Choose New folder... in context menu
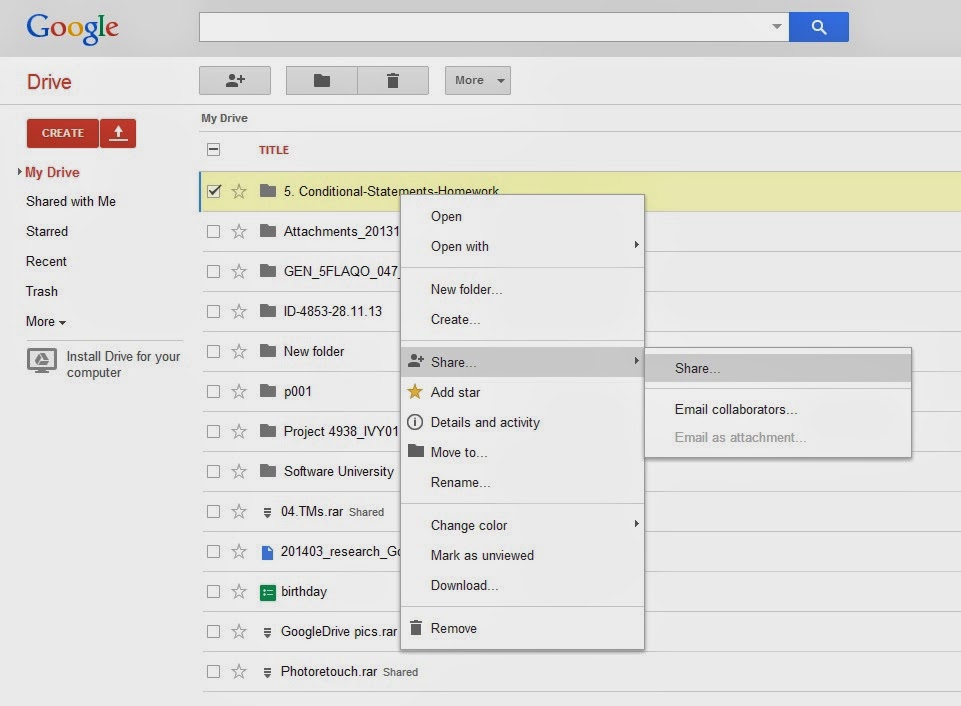This screenshot has height=706, width=961. 522,289
